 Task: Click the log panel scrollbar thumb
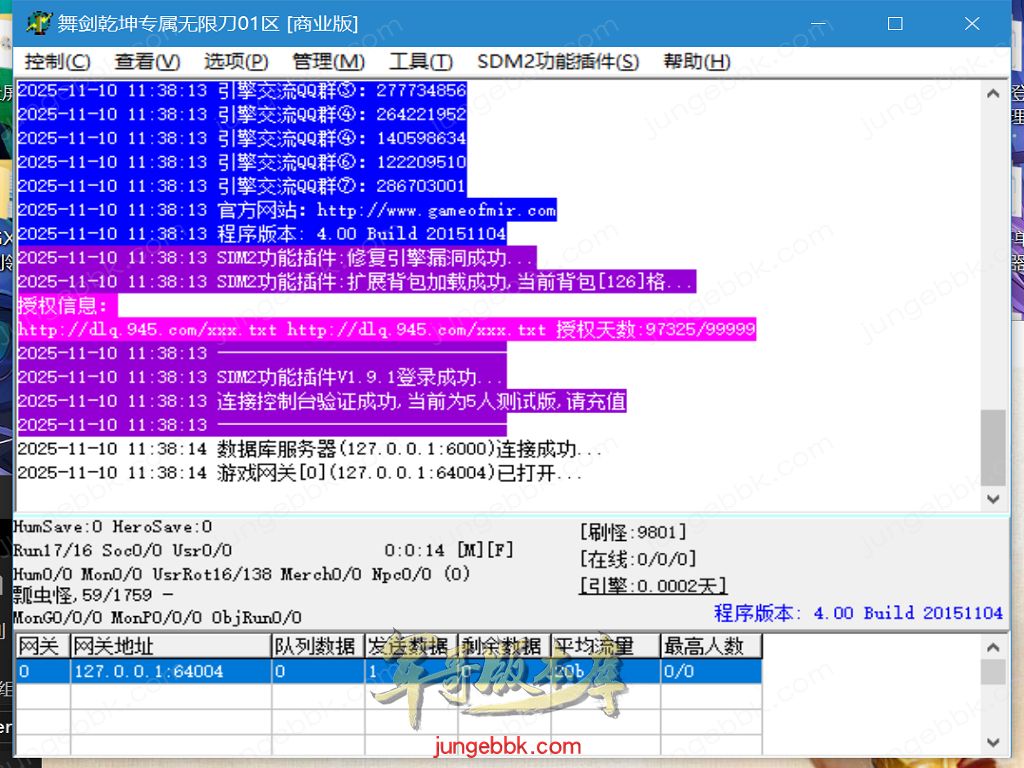click(993, 447)
